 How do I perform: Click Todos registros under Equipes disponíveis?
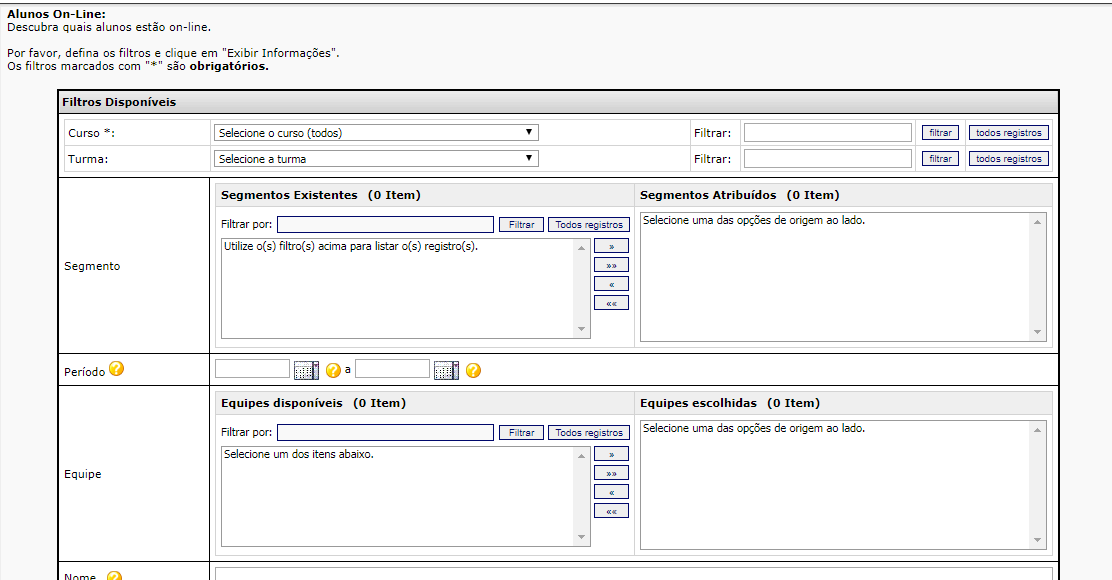(589, 433)
